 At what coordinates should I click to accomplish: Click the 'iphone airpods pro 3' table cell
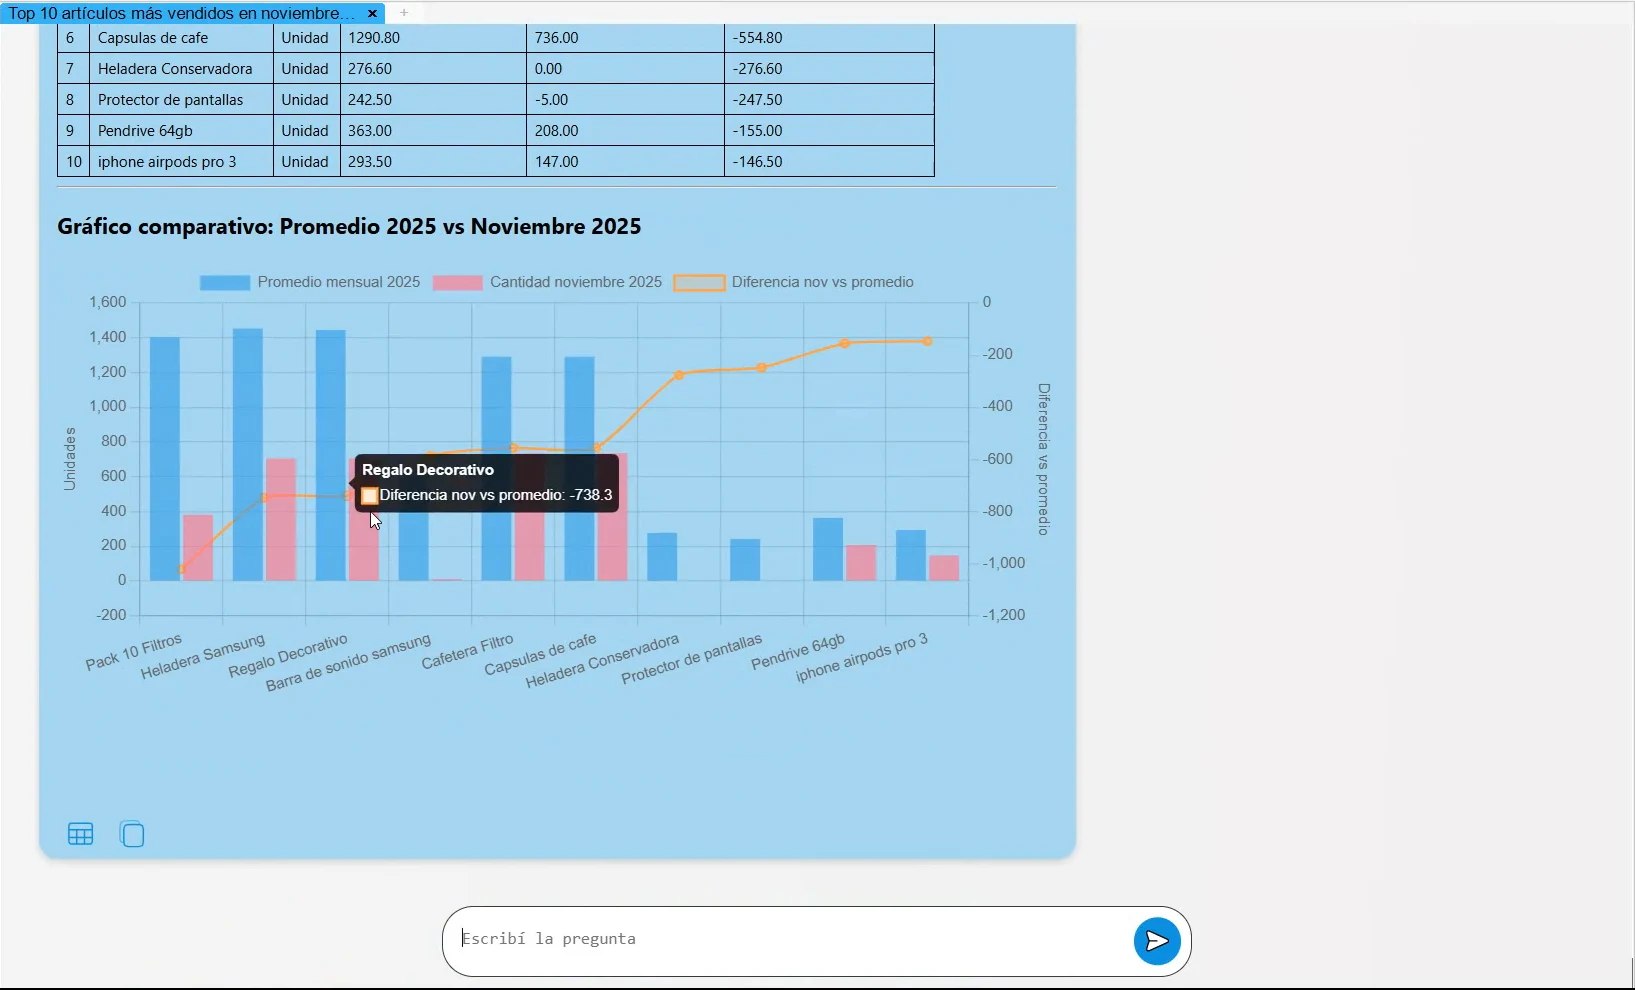tap(181, 162)
